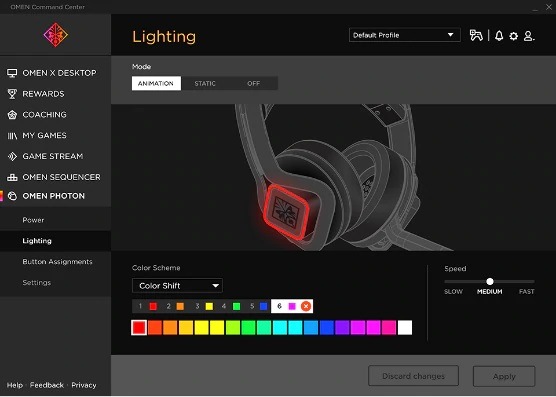Select the OMEN PHOTON device entry
This screenshot has height=397, width=556.
point(55,196)
